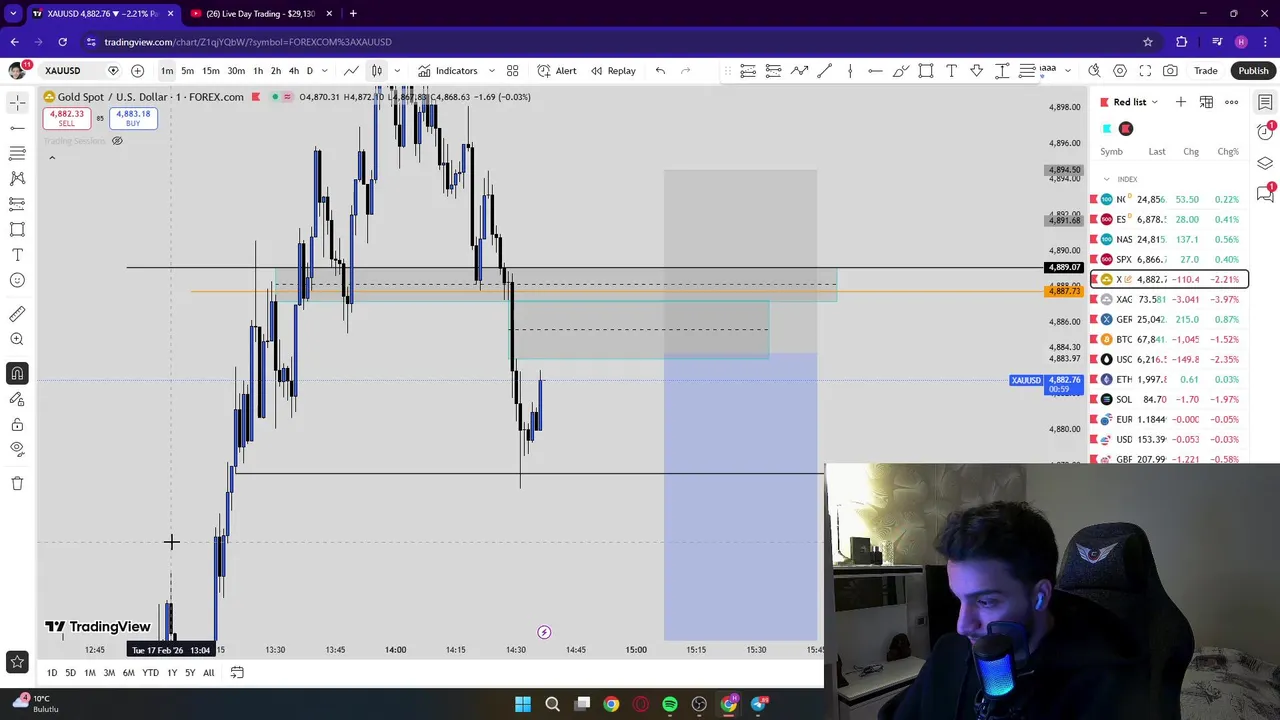Image resolution: width=1280 pixels, height=720 pixels.
Task: Undo last chart action
Action: [x=660, y=70]
